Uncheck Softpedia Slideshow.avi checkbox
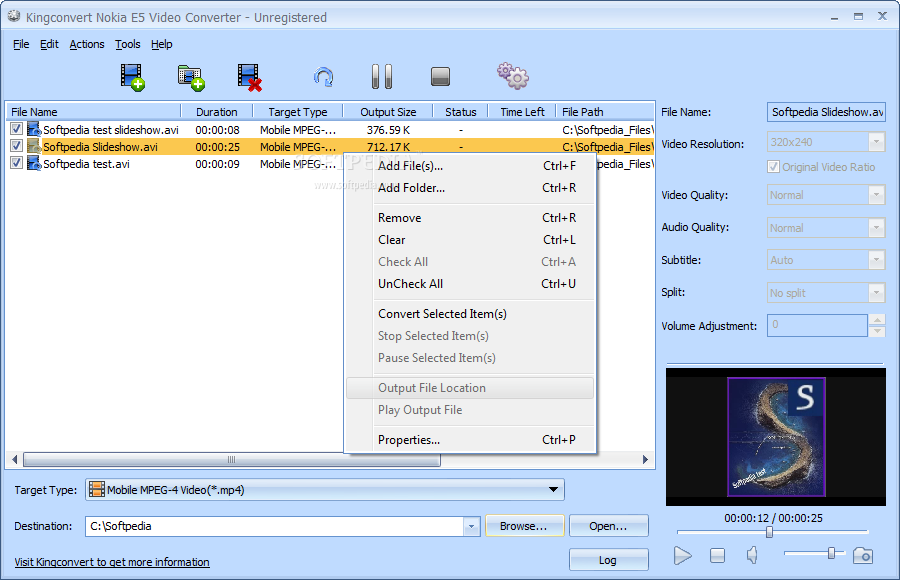Viewport: 900px width, 580px height. click(x=17, y=146)
